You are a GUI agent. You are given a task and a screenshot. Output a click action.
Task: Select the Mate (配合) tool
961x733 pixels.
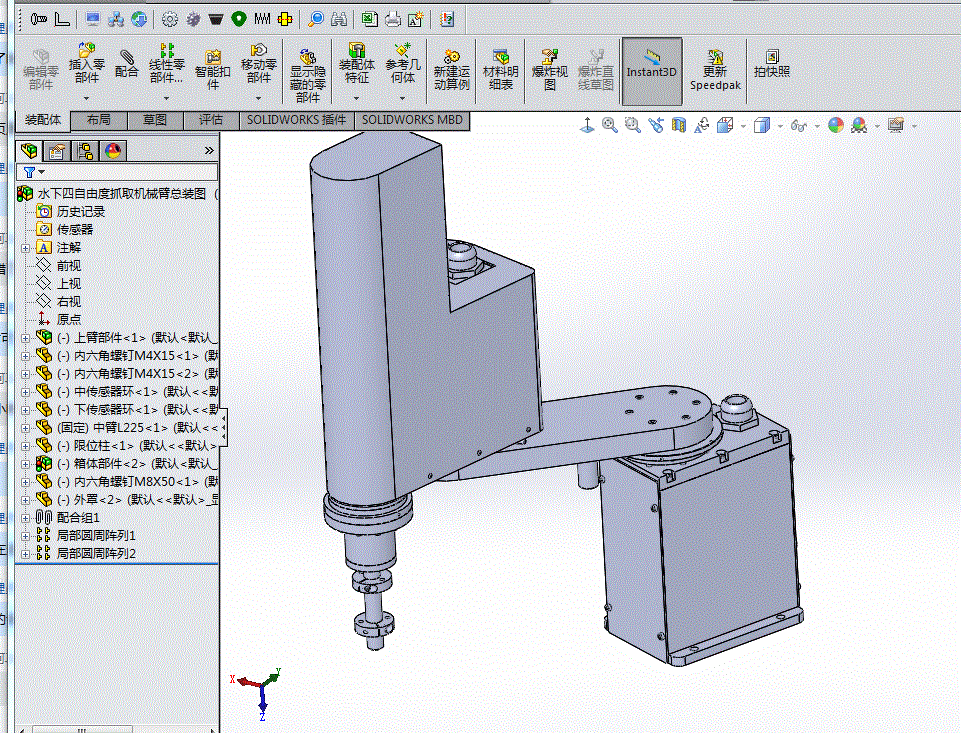(x=126, y=63)
